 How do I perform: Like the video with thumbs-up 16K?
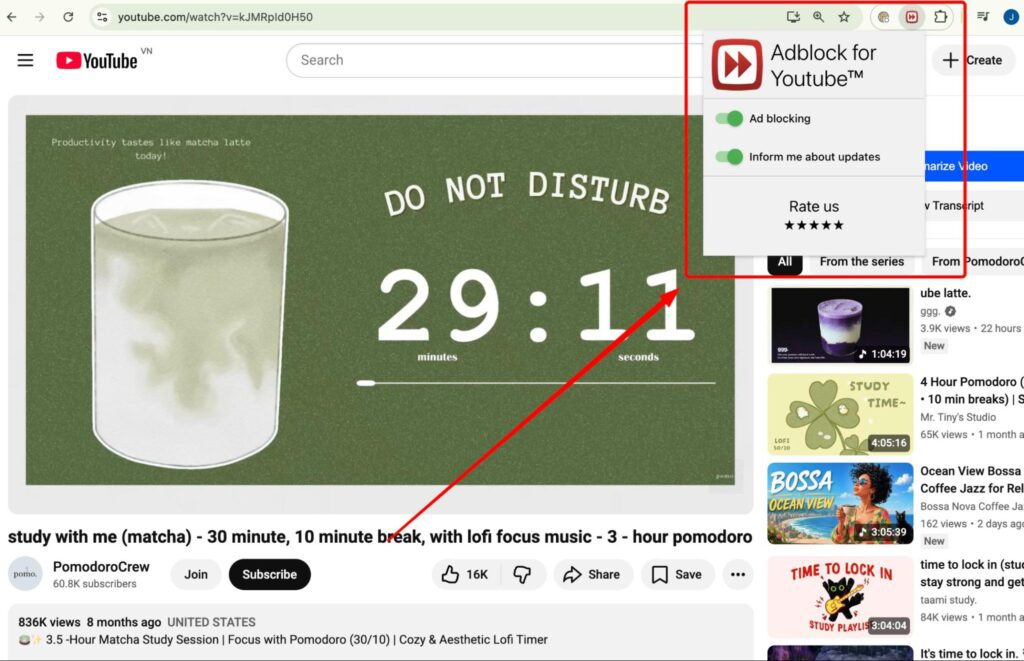pyautogui.click(x=464, y=574)
